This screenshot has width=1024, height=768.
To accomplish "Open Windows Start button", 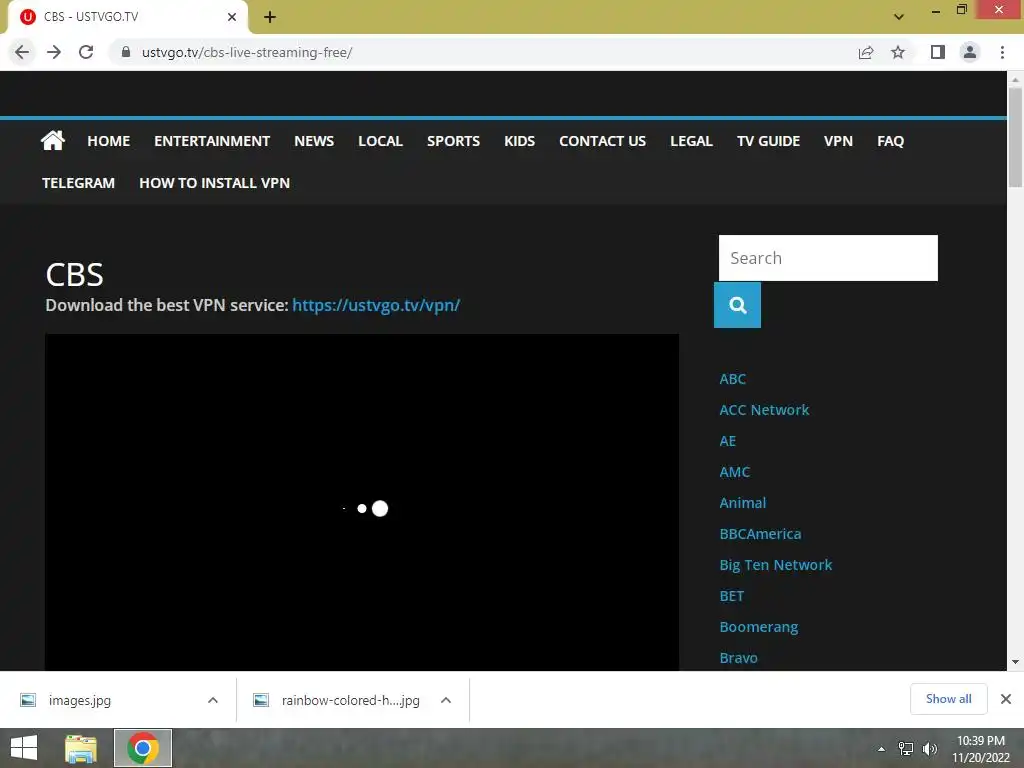I will pyautogui.click(x=24, y=748).
